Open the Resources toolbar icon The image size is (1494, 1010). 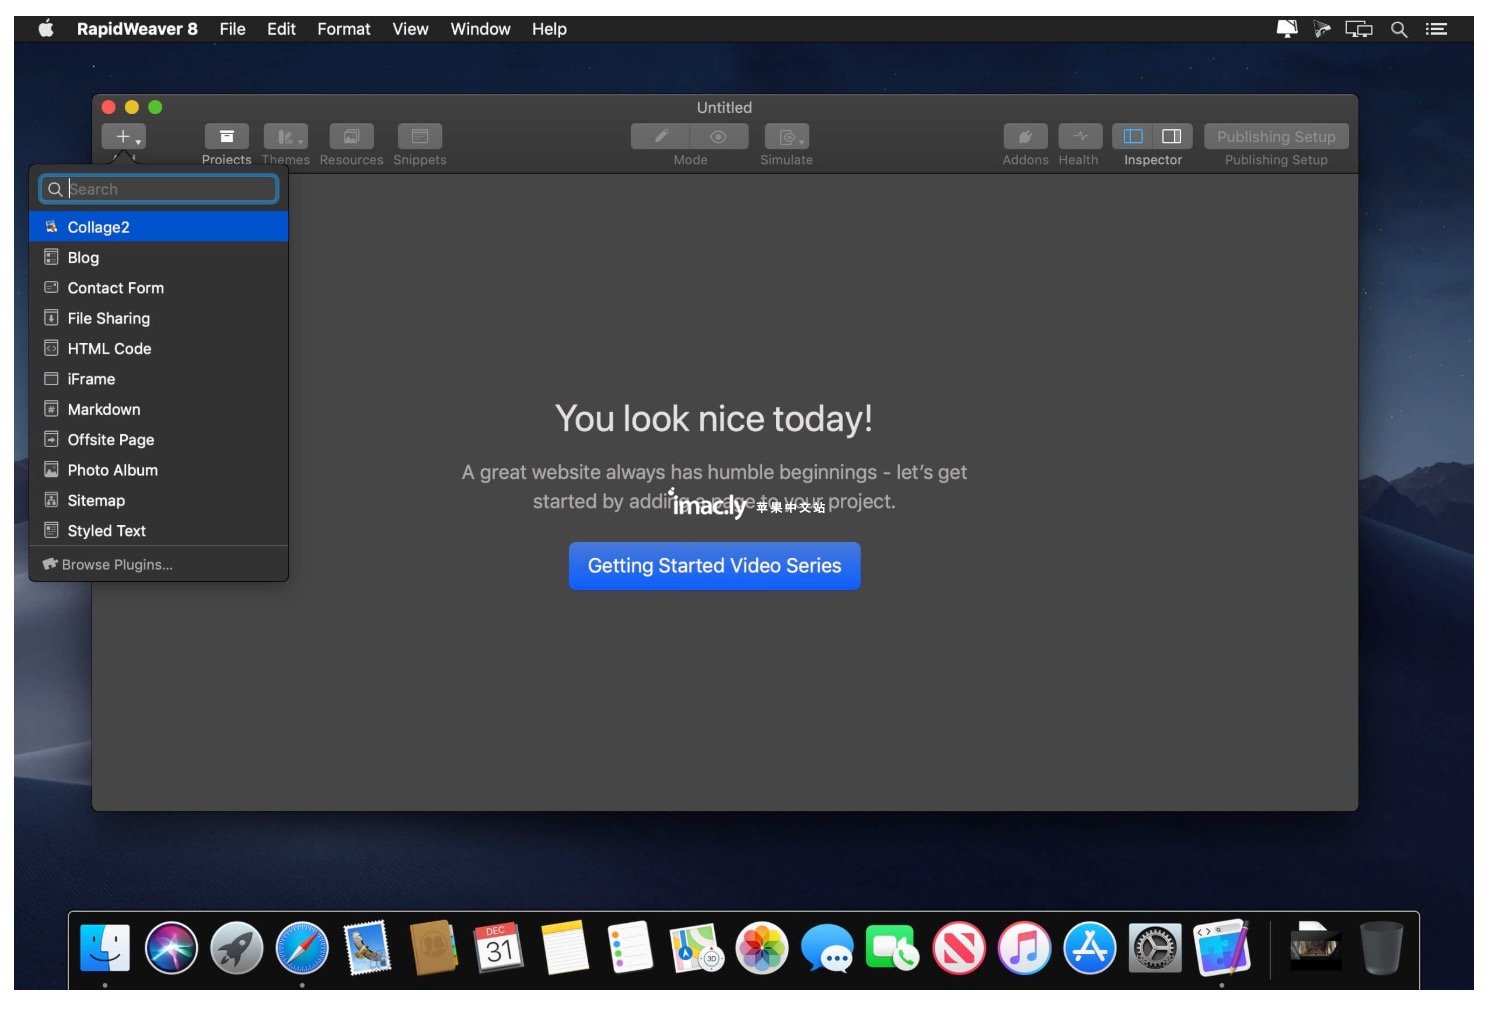point(351,136)
